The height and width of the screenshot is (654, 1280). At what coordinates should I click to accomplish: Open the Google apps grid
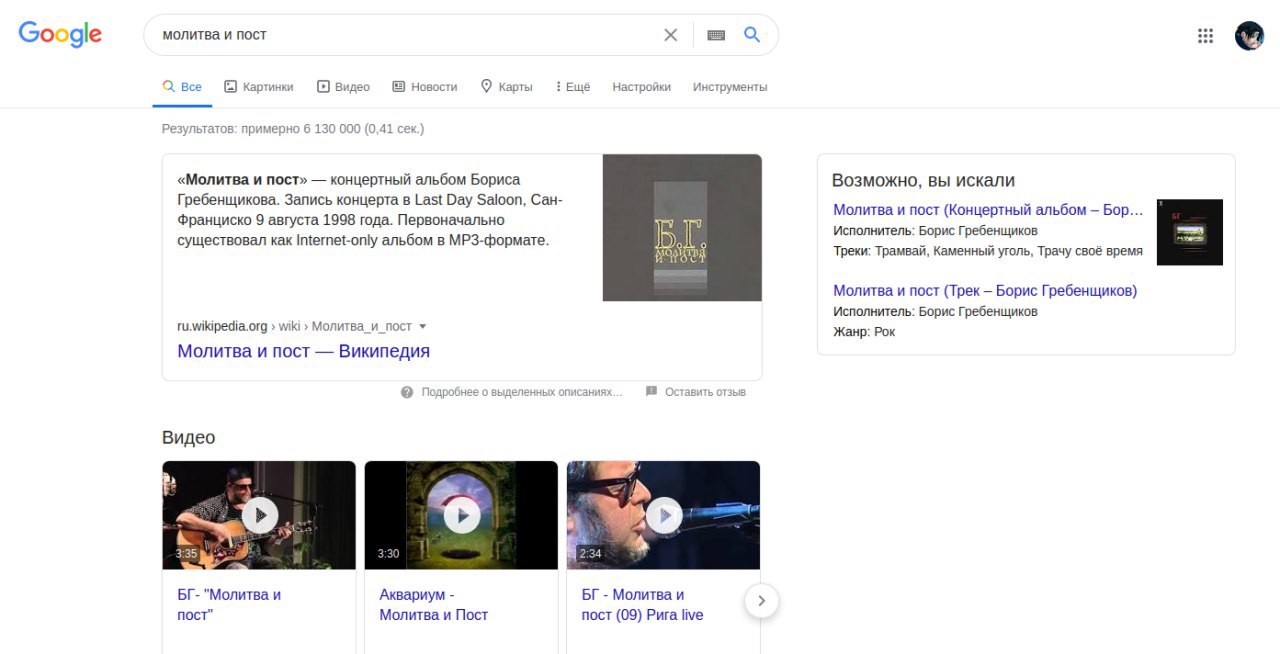click(1206, 36)
